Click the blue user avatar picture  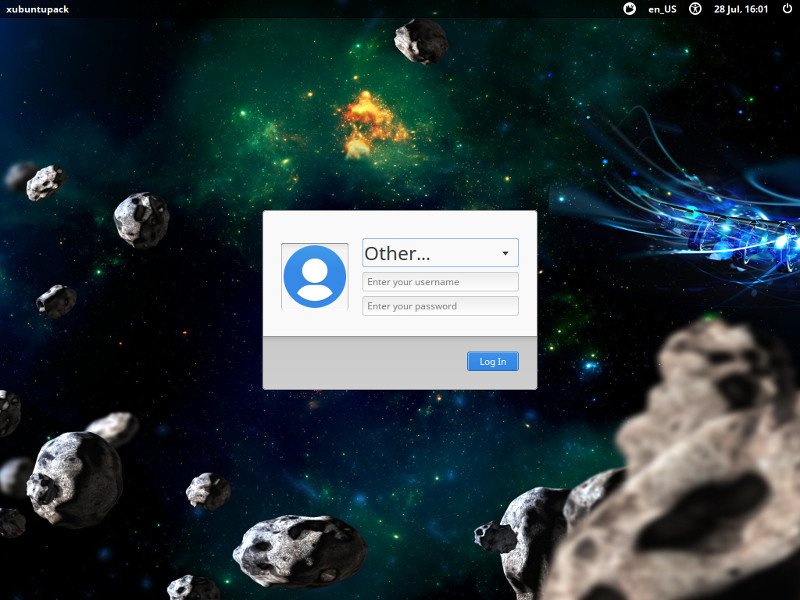315,276
